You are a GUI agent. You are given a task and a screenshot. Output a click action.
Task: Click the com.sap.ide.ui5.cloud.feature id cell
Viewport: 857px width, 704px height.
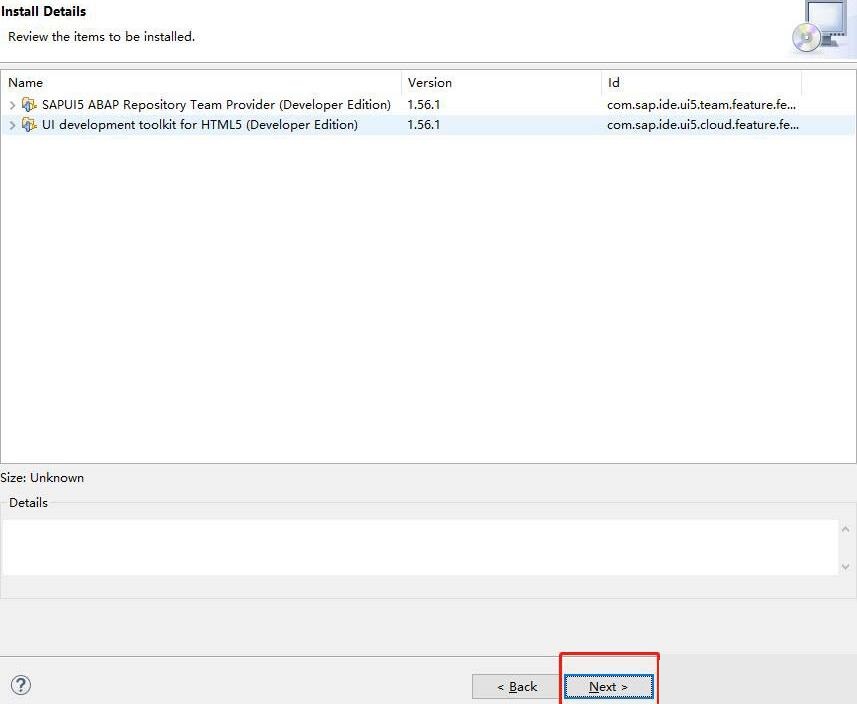[x=702, y=125]
